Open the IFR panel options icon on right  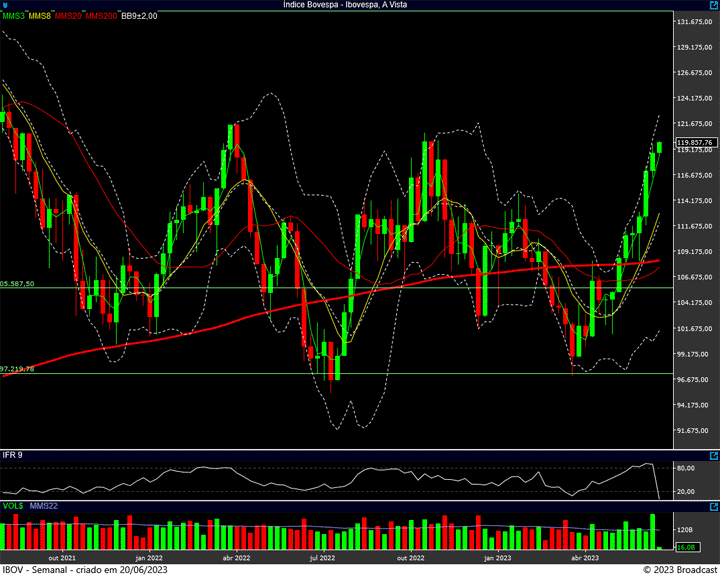713,455
